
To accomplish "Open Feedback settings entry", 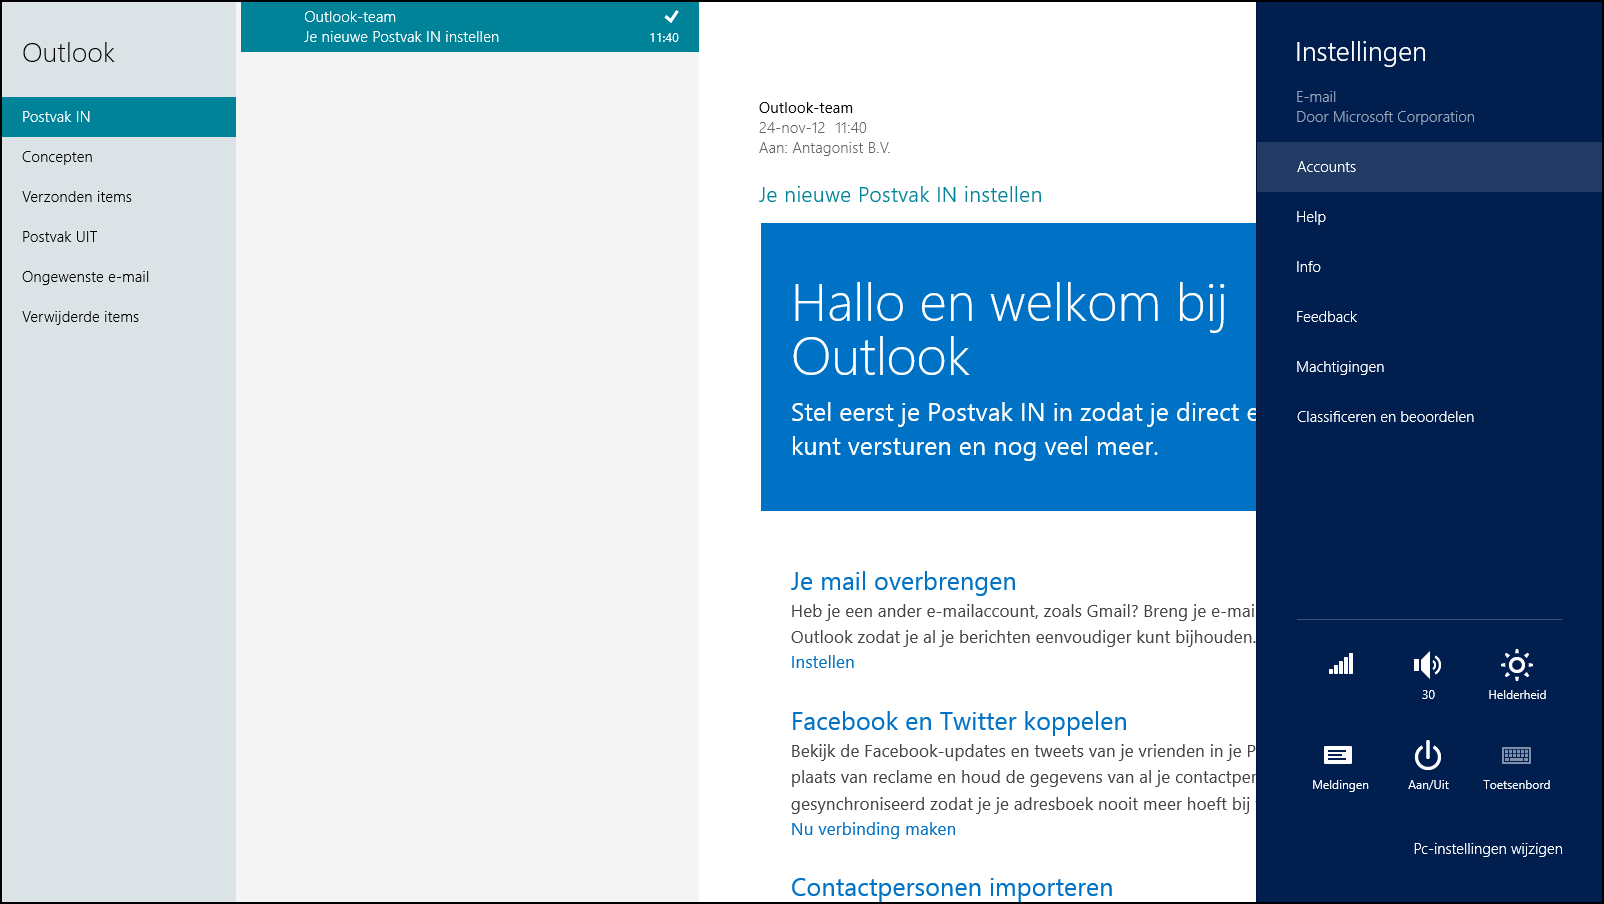I will click(1430, 317).
